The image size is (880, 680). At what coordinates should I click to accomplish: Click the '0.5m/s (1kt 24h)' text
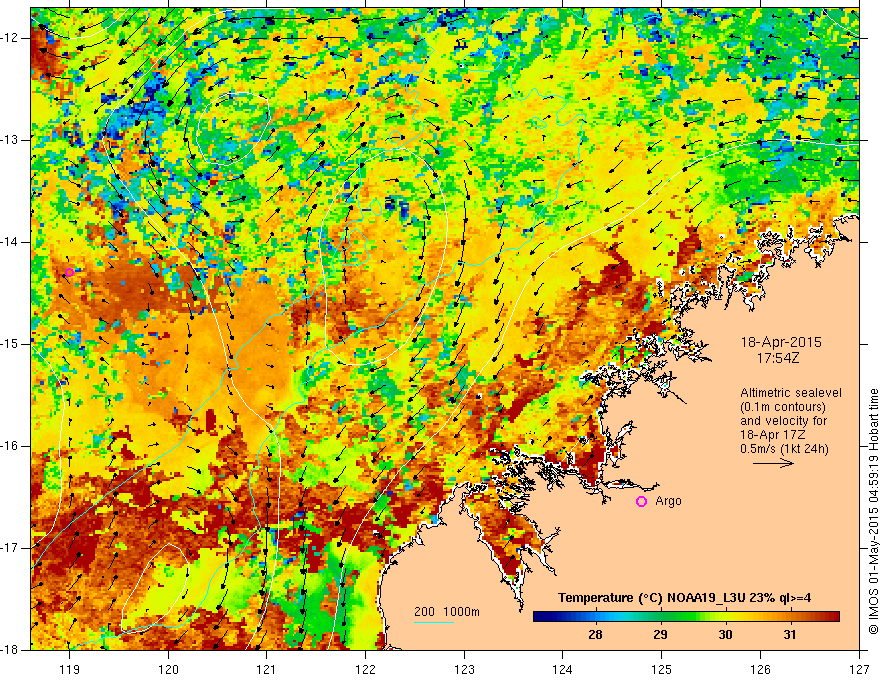click(x=784, y=449)
